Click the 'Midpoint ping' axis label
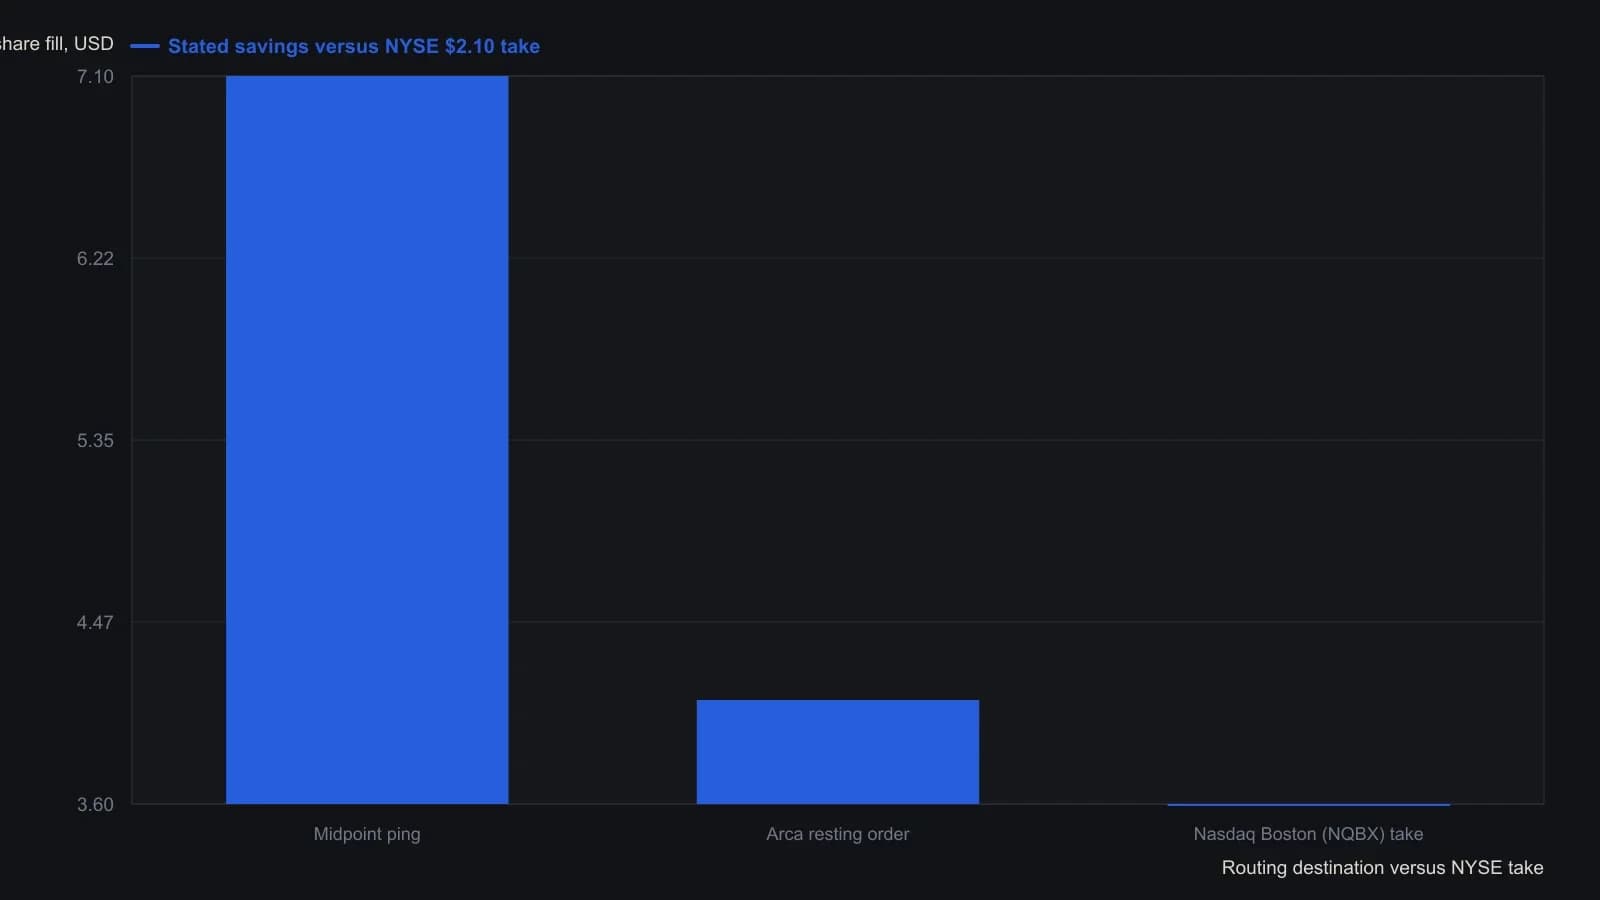Viewport: 1600px width, 900px height. click(x=367, y=834)
